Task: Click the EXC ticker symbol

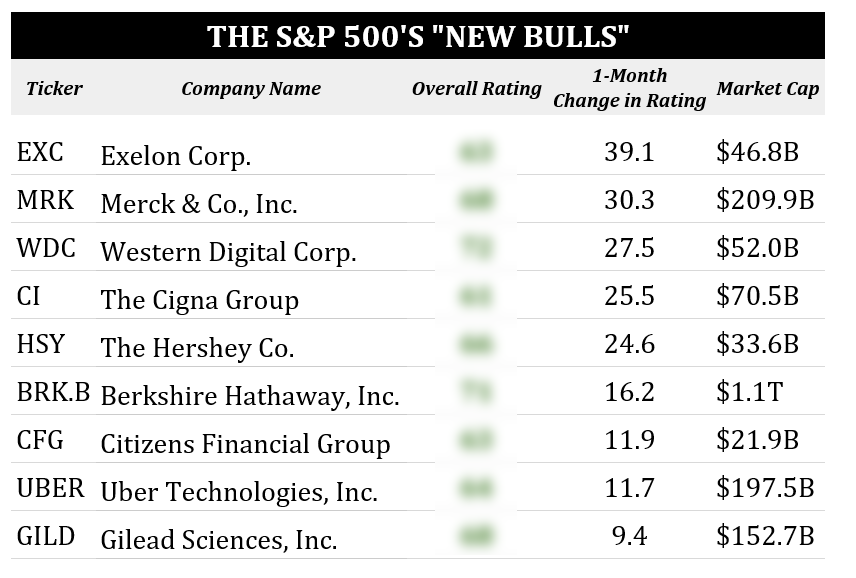Action: 40,152
